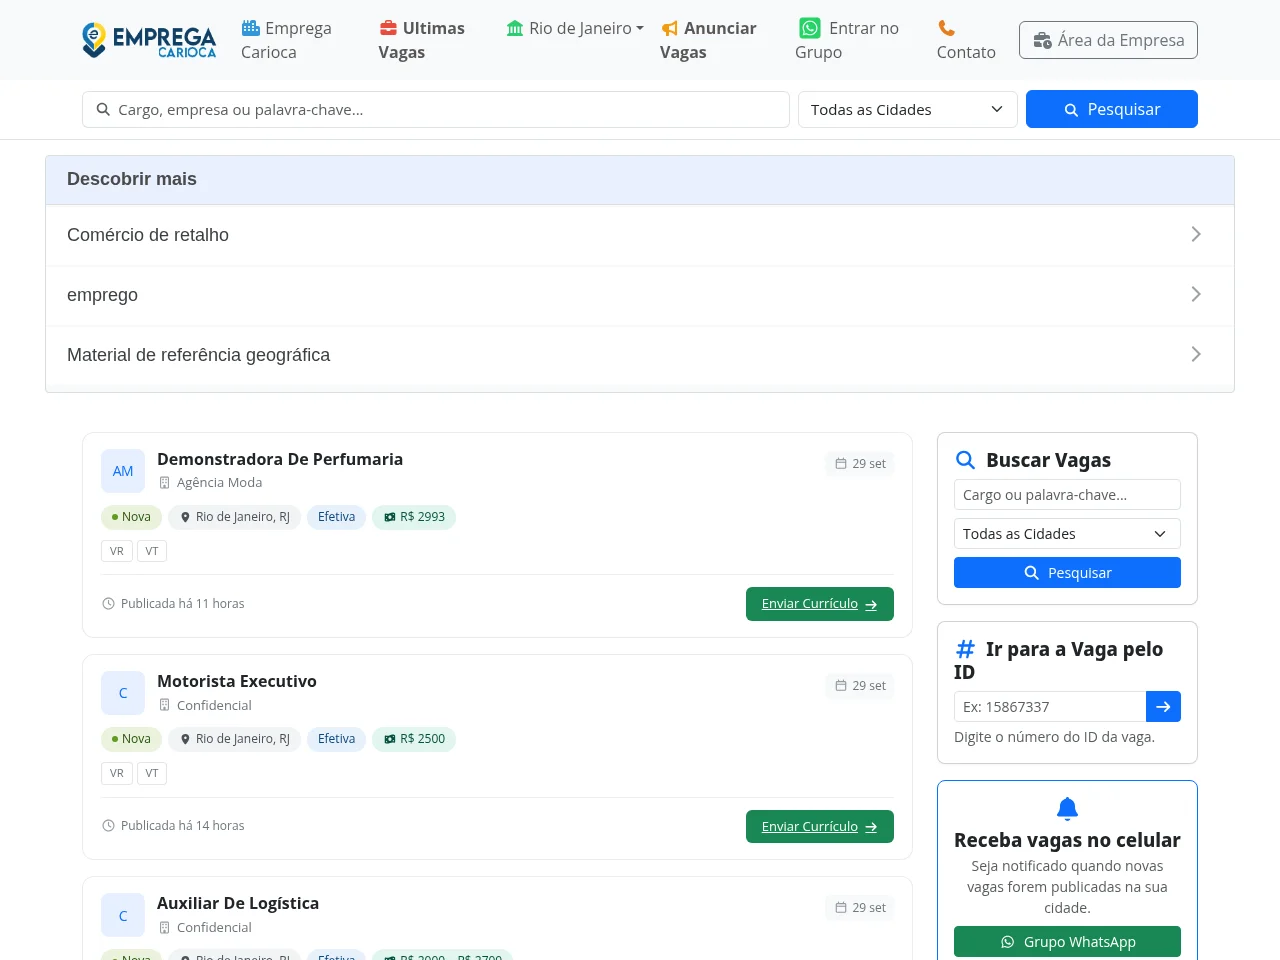
Task: Click the VR benefit tag on Demonstradora job
Action: 117,551
